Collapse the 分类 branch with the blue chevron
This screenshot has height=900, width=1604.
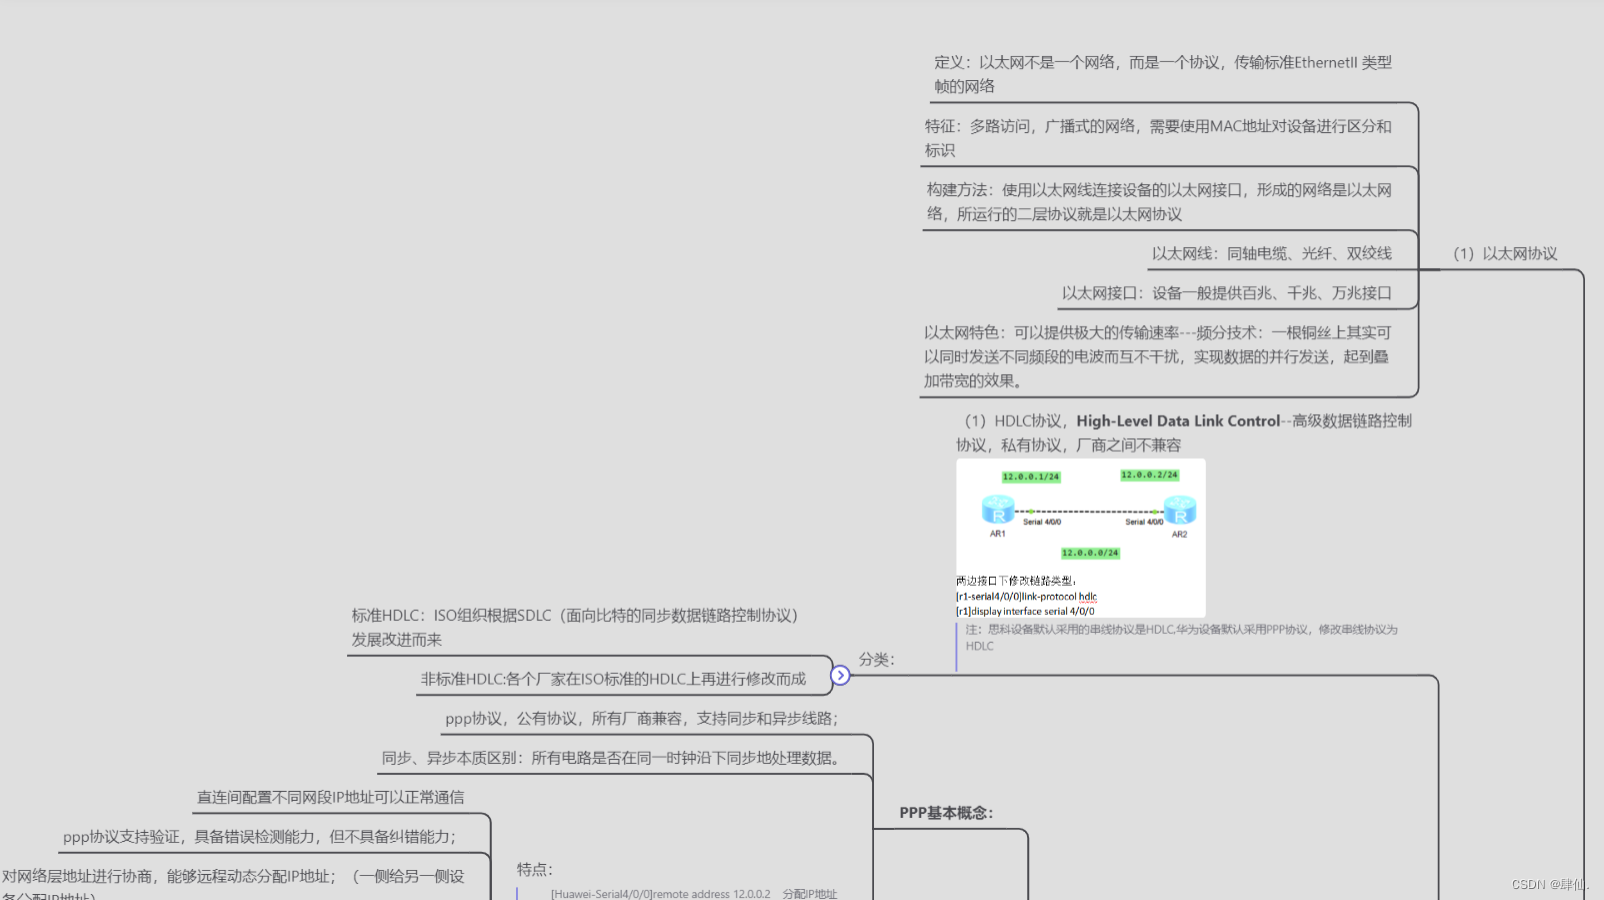point(841,675)
